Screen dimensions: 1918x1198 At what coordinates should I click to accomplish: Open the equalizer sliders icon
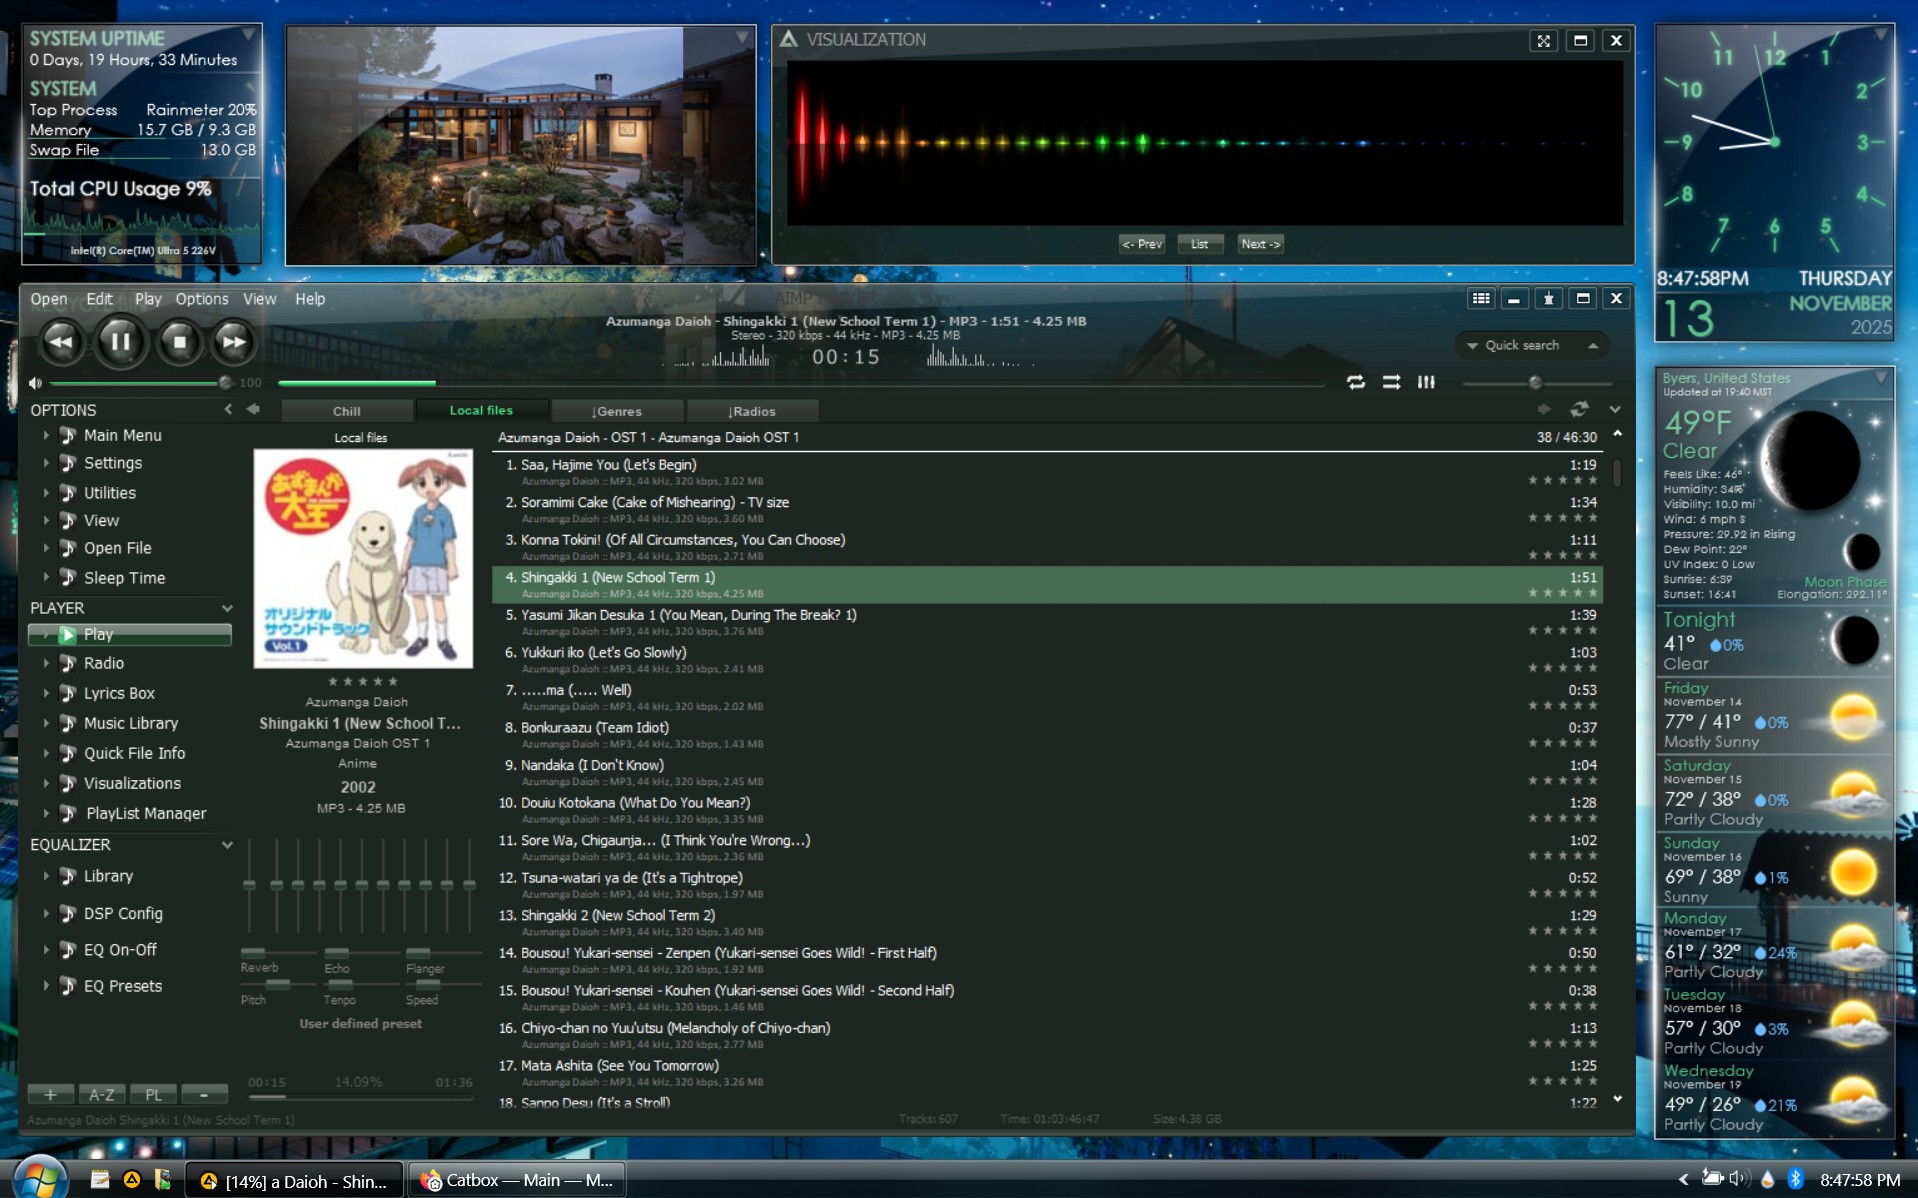[1426, 382]
